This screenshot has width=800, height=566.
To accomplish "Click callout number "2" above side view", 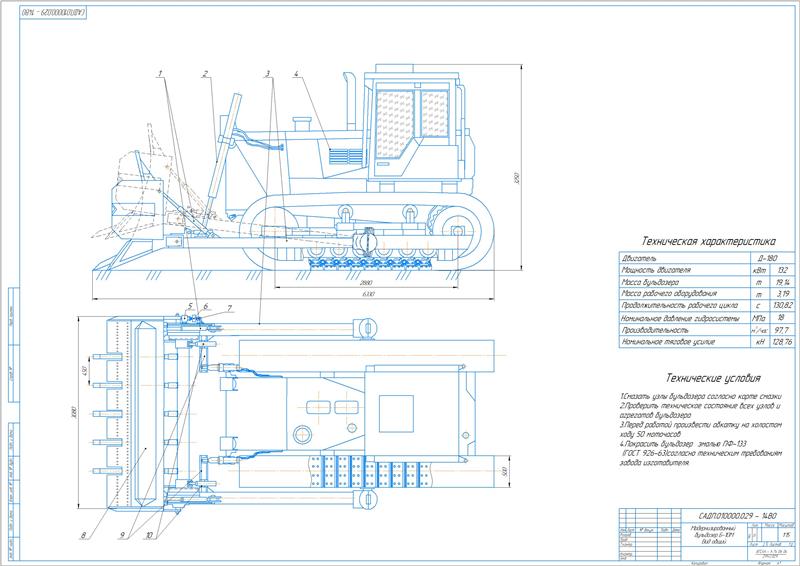I will [205, 74].
